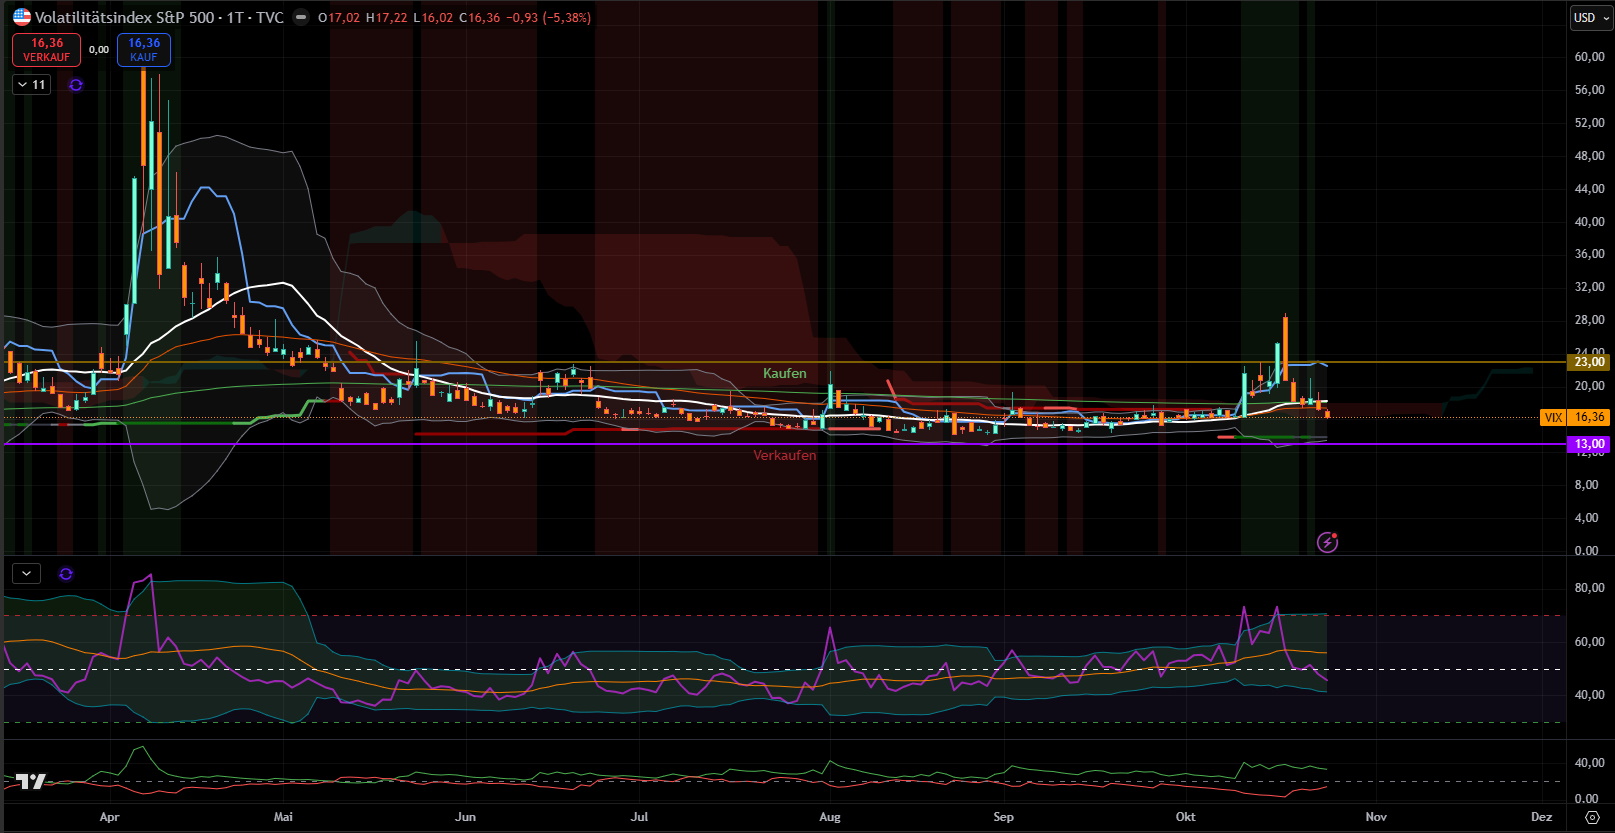
Task: Open chart settings gear in bottom corner
Action: click(1592, 817)
